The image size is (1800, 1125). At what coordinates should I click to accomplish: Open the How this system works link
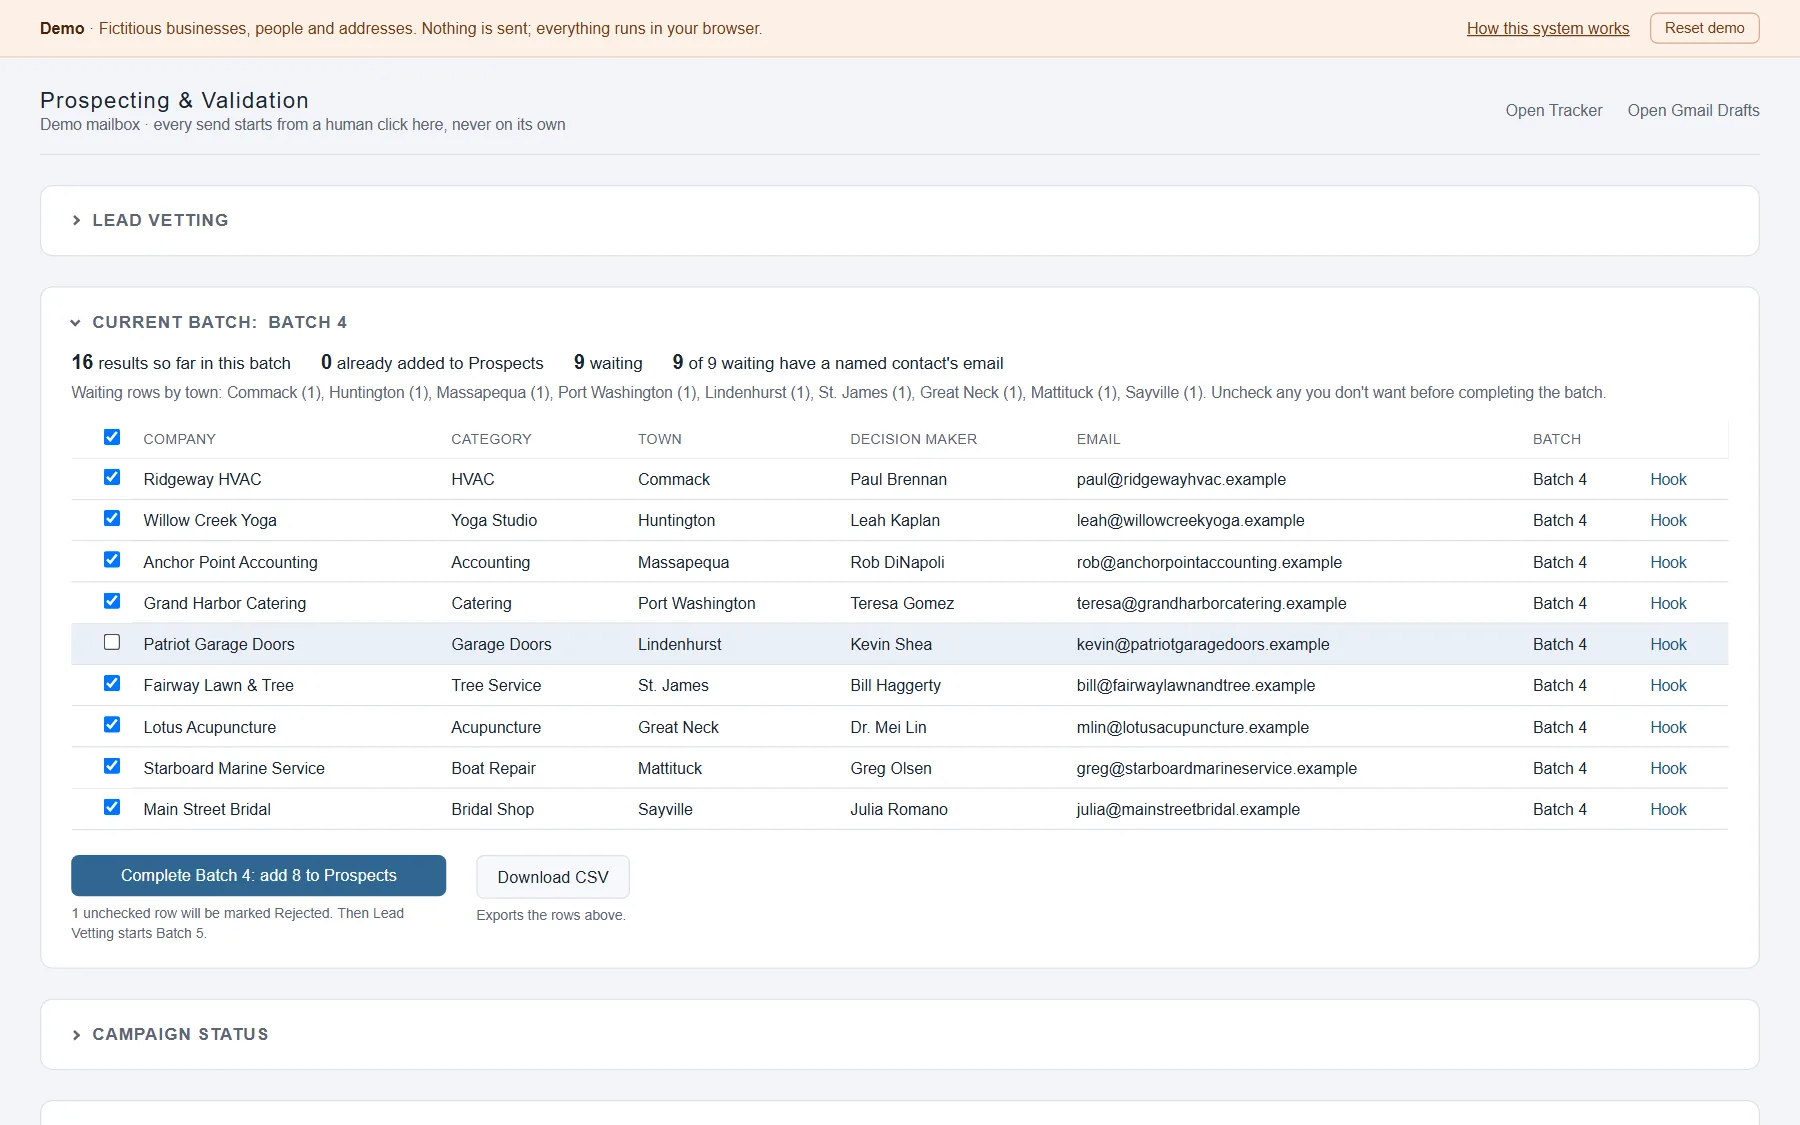pyautogui.click(x=1548, y=28)
